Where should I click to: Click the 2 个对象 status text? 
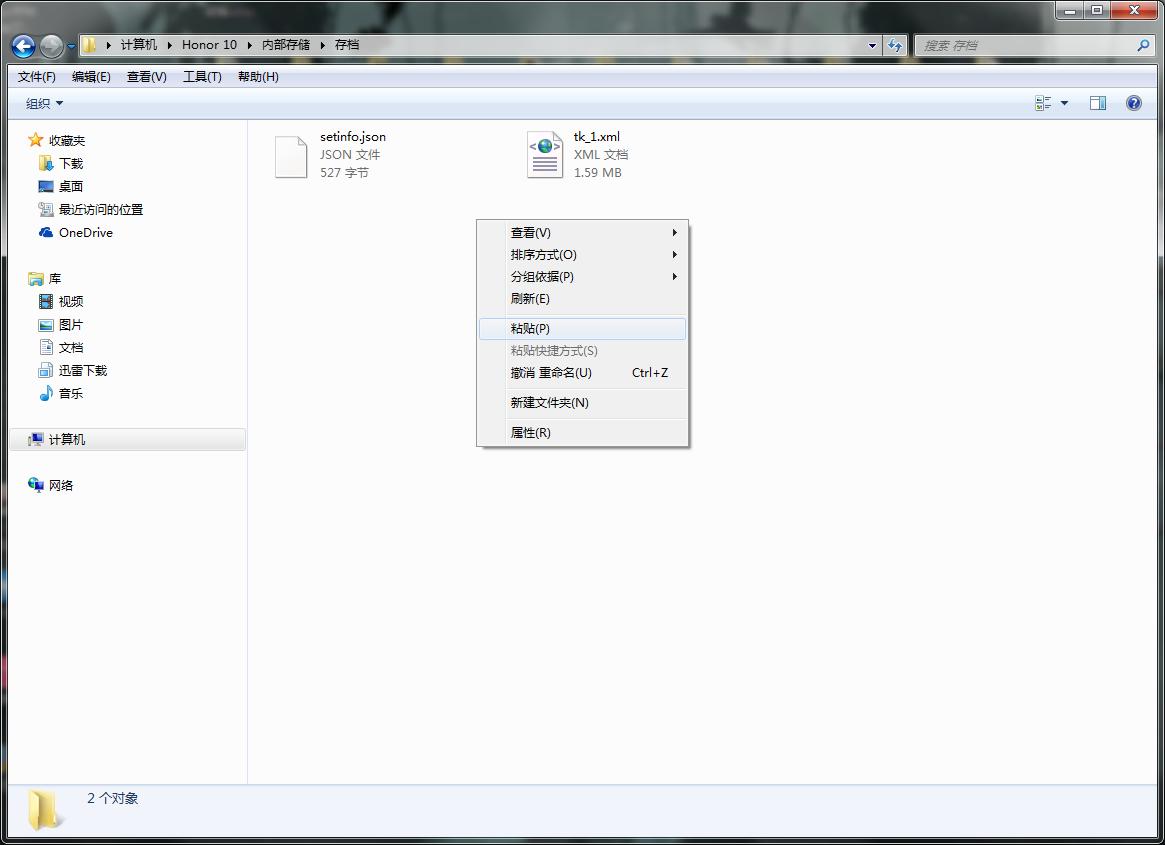112,798
